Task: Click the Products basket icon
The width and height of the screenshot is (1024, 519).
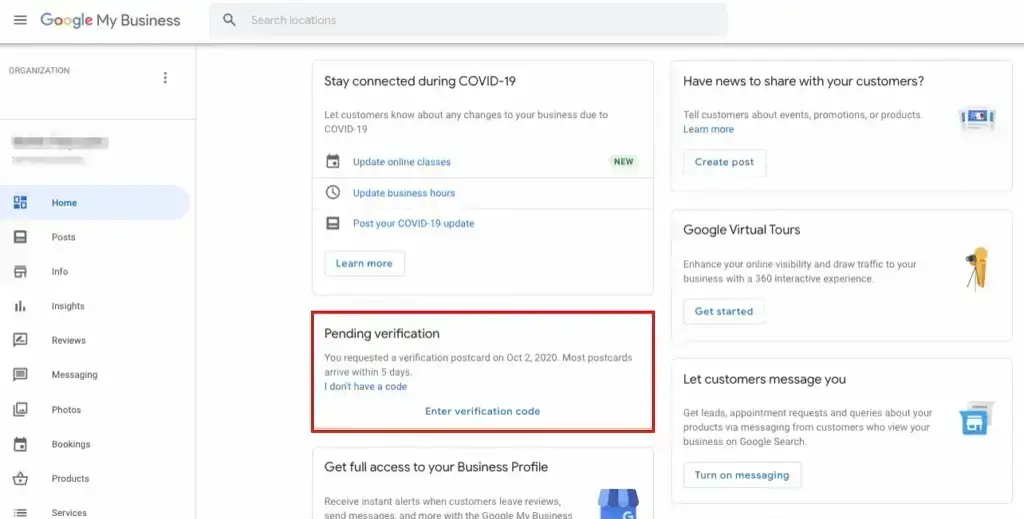Action: tap(20, 479)
